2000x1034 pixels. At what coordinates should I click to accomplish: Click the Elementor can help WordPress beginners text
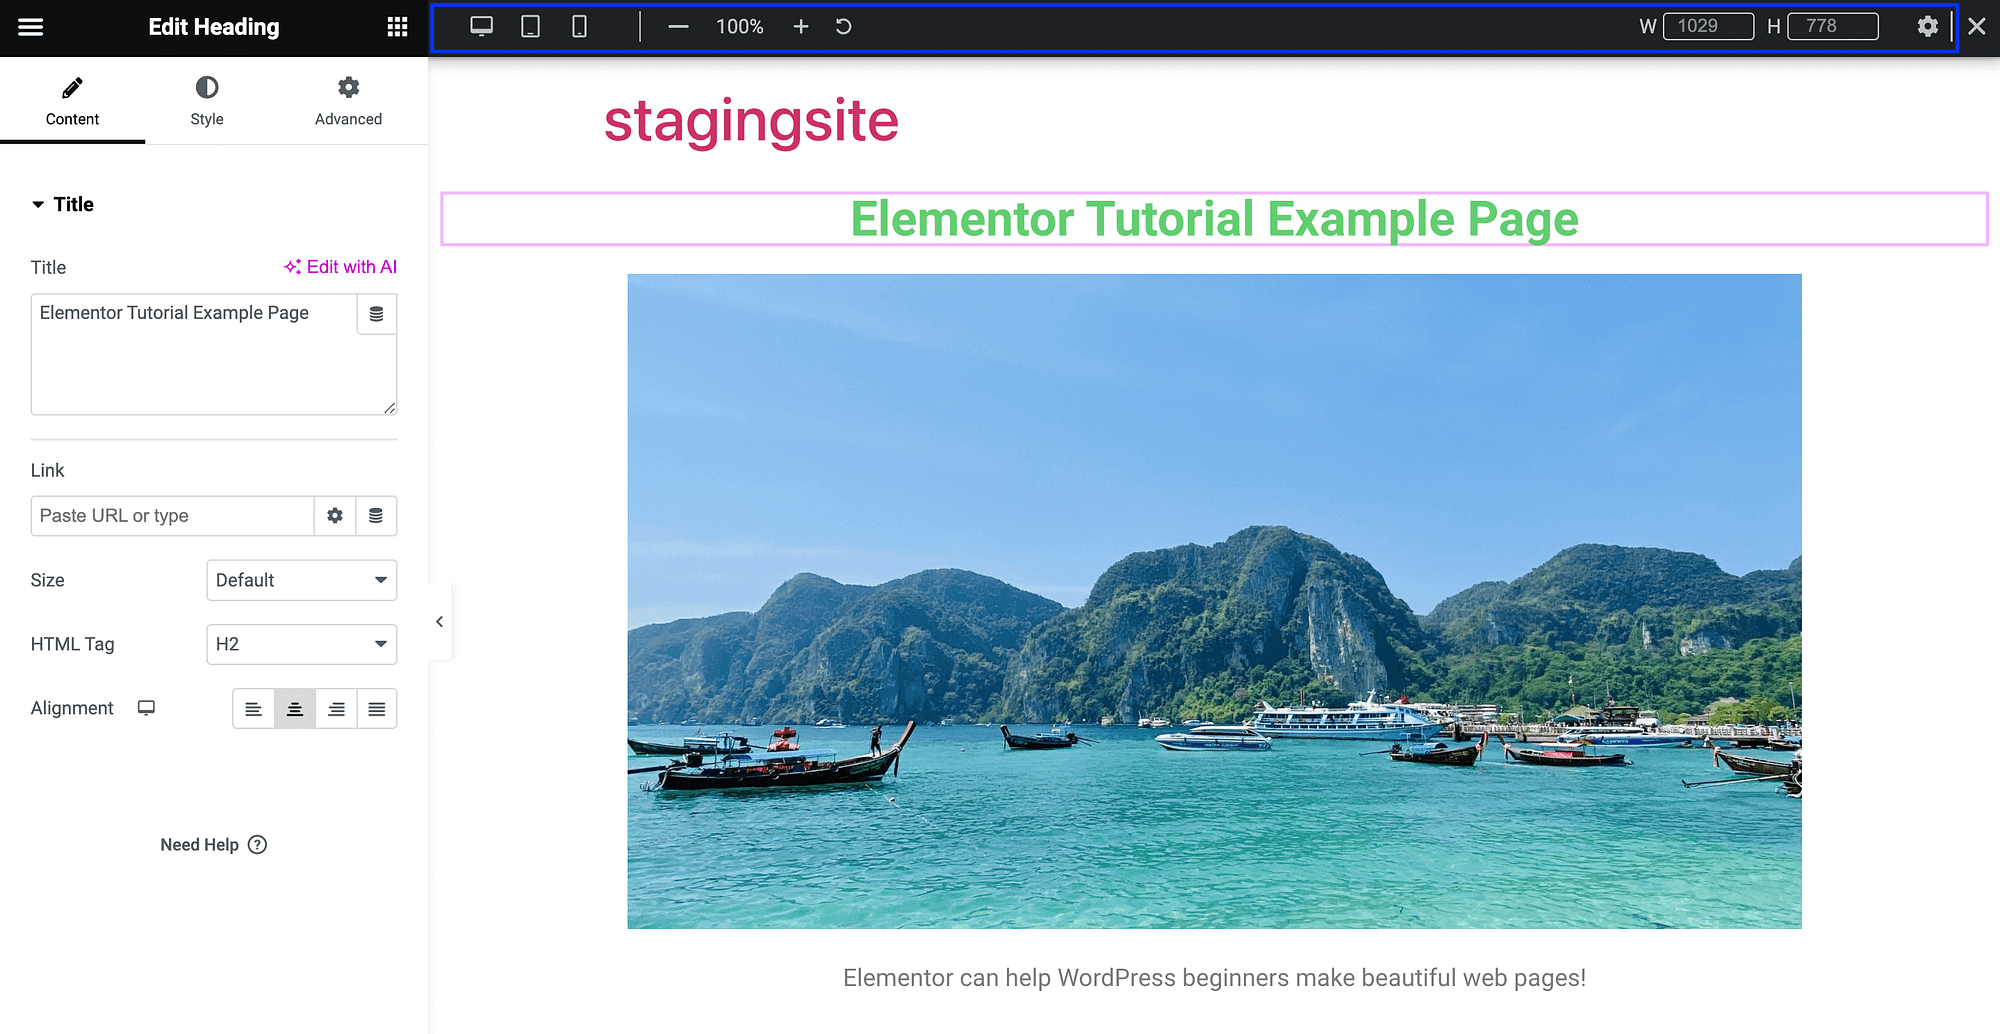[1214, 978]
